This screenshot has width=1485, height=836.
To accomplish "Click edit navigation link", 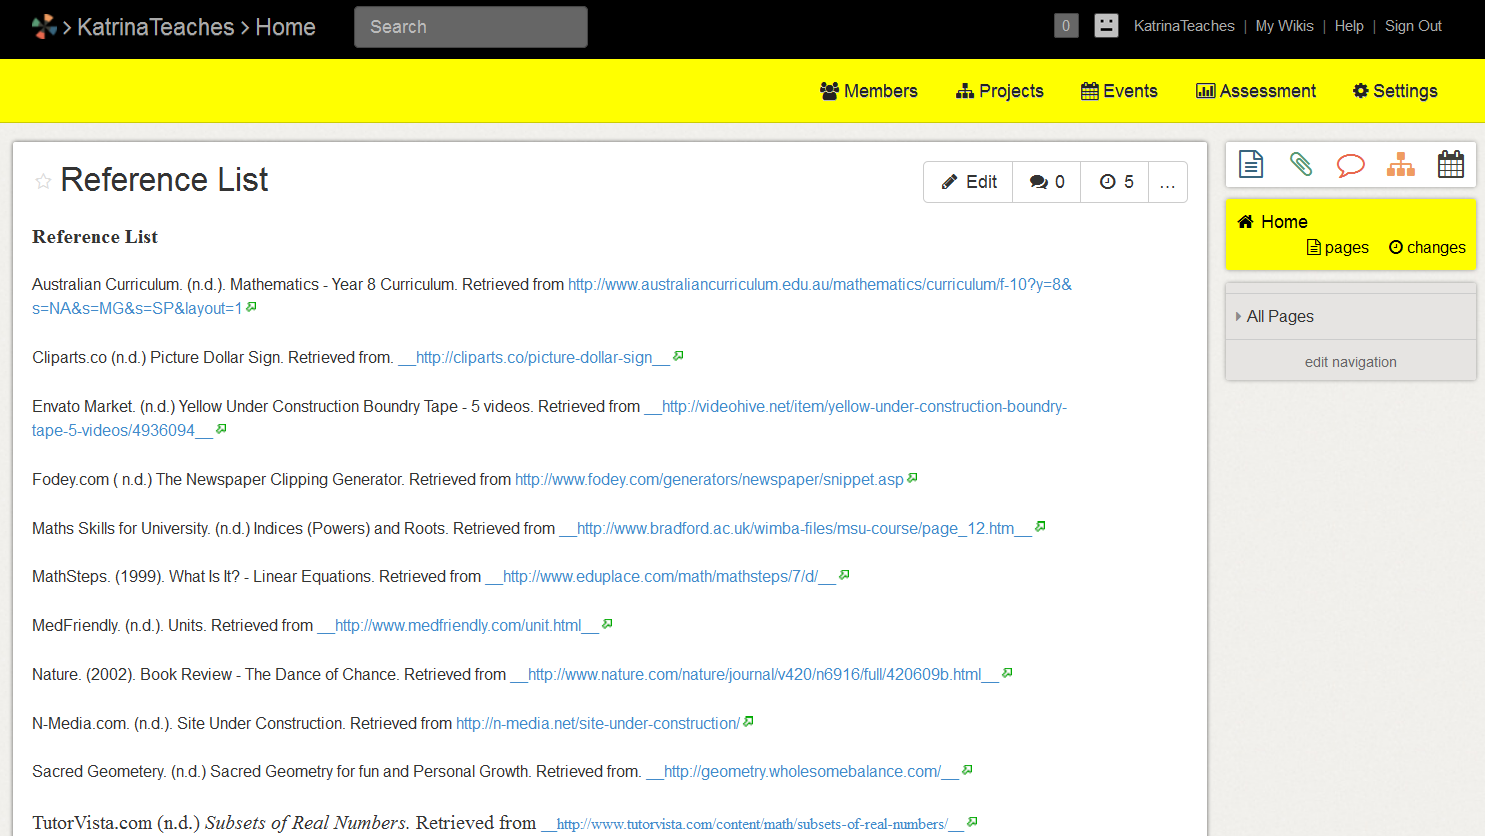I will (1351, 362).
